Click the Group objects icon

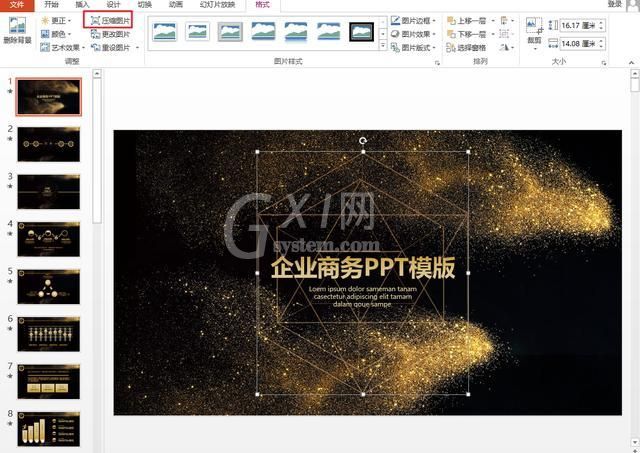(x=505, y=34)
